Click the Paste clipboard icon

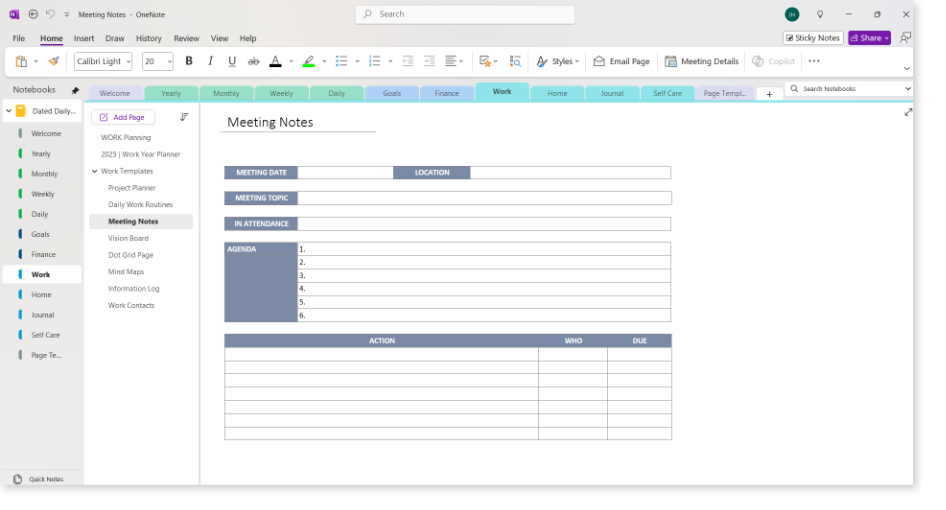pos(21,62)
